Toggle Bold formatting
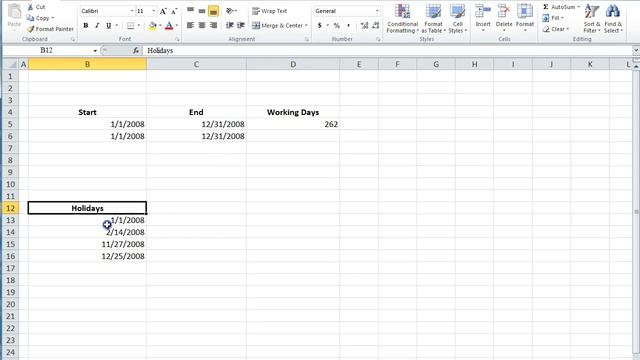 (x=86, y=25)
